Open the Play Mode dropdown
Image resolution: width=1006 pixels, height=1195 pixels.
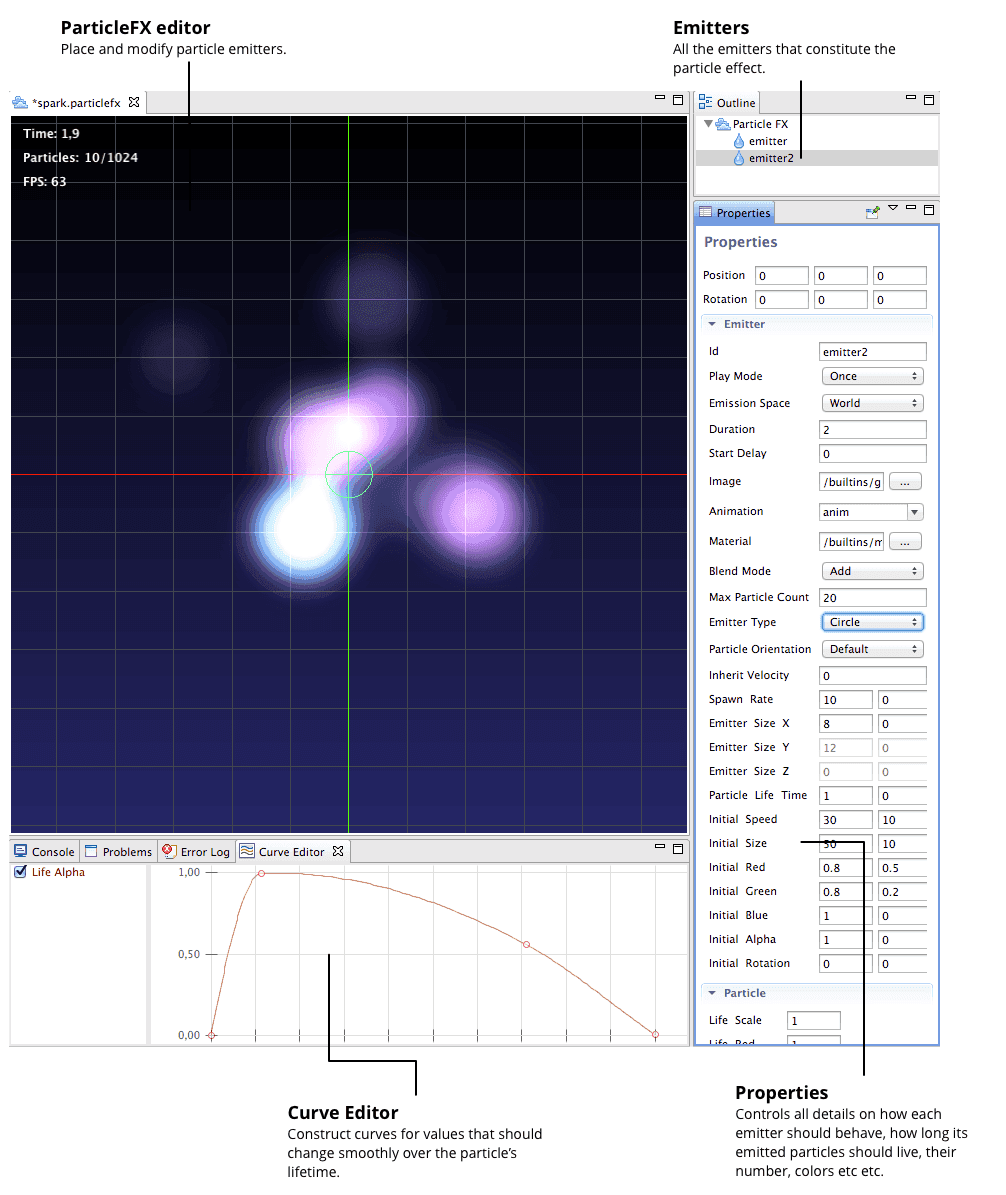pos(872,377)
